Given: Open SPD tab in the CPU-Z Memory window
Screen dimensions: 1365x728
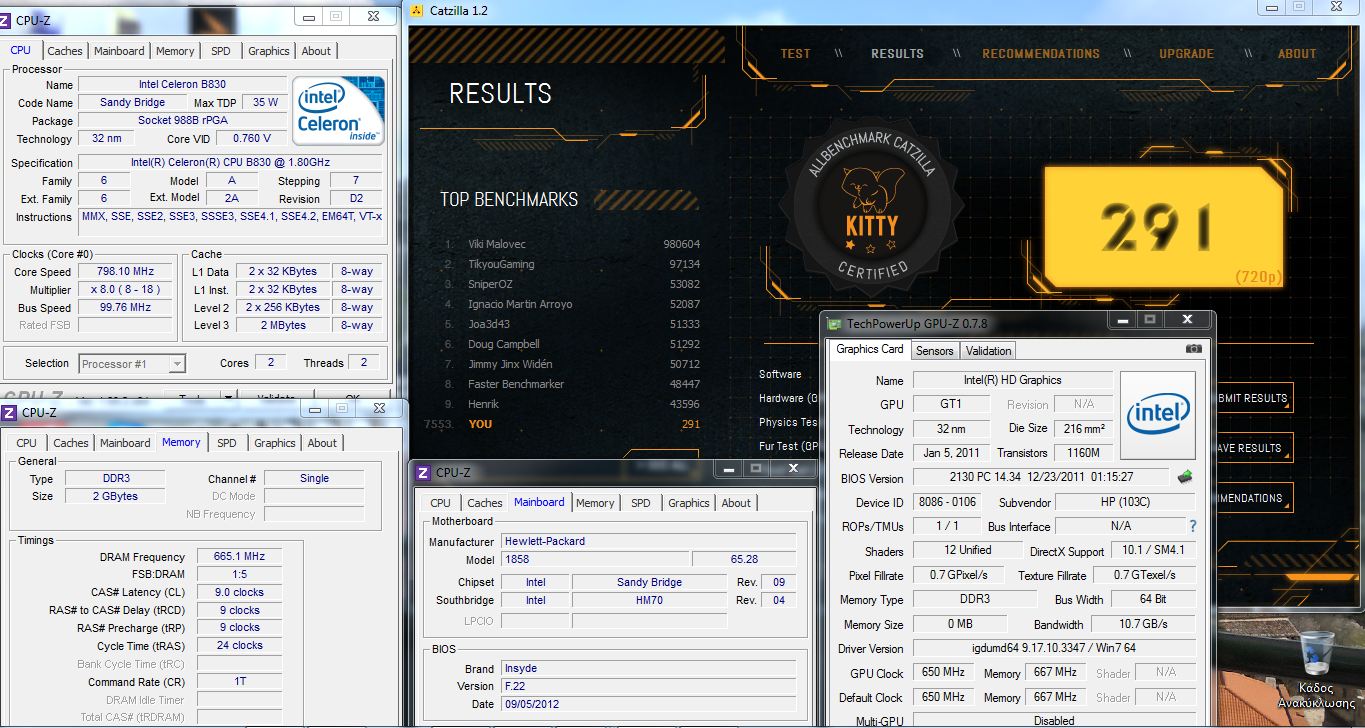Looking at the screenshot, I should [x=227, y=443].
